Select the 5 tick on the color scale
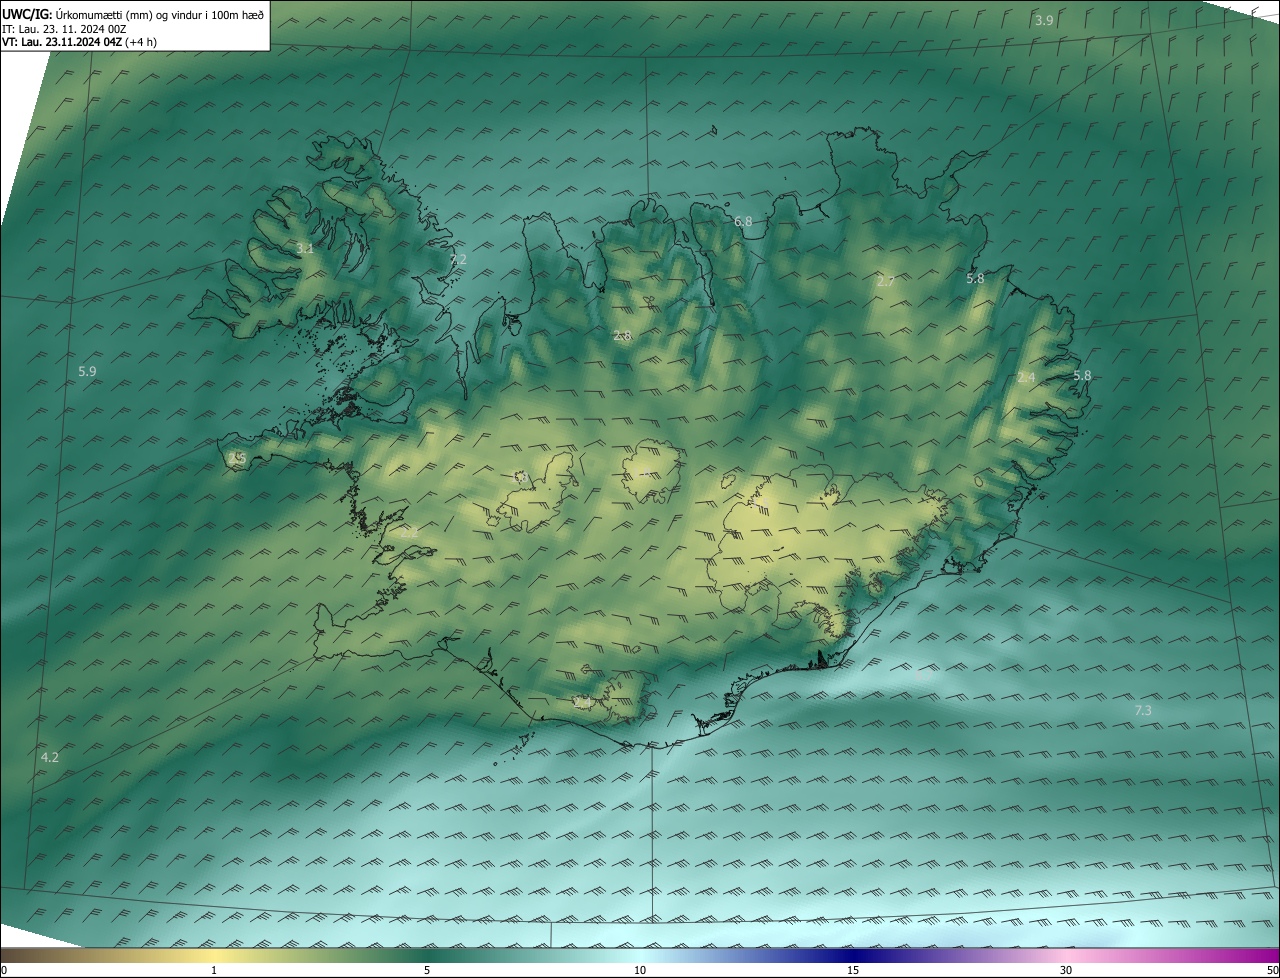This screenshot has height=978, width=1280. [x=427, y=970]
